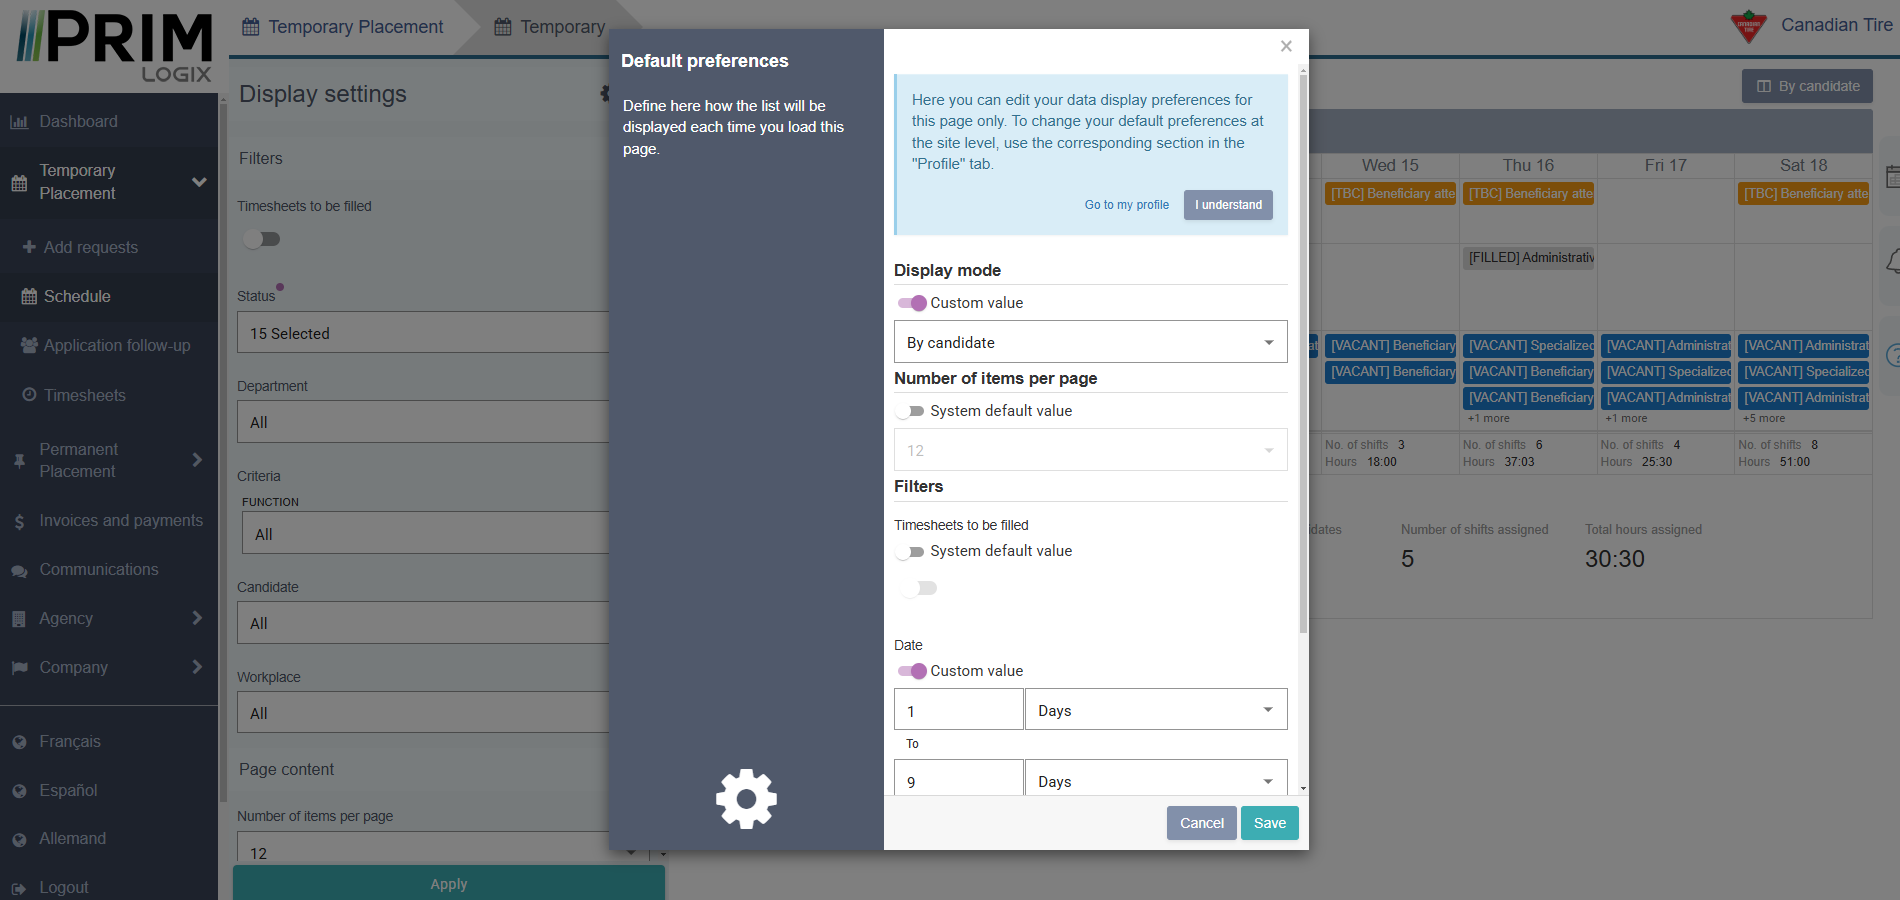Follow the Go to my profile link
1900x900 pixels.
pyautogui.click(x=1126, y=205)
